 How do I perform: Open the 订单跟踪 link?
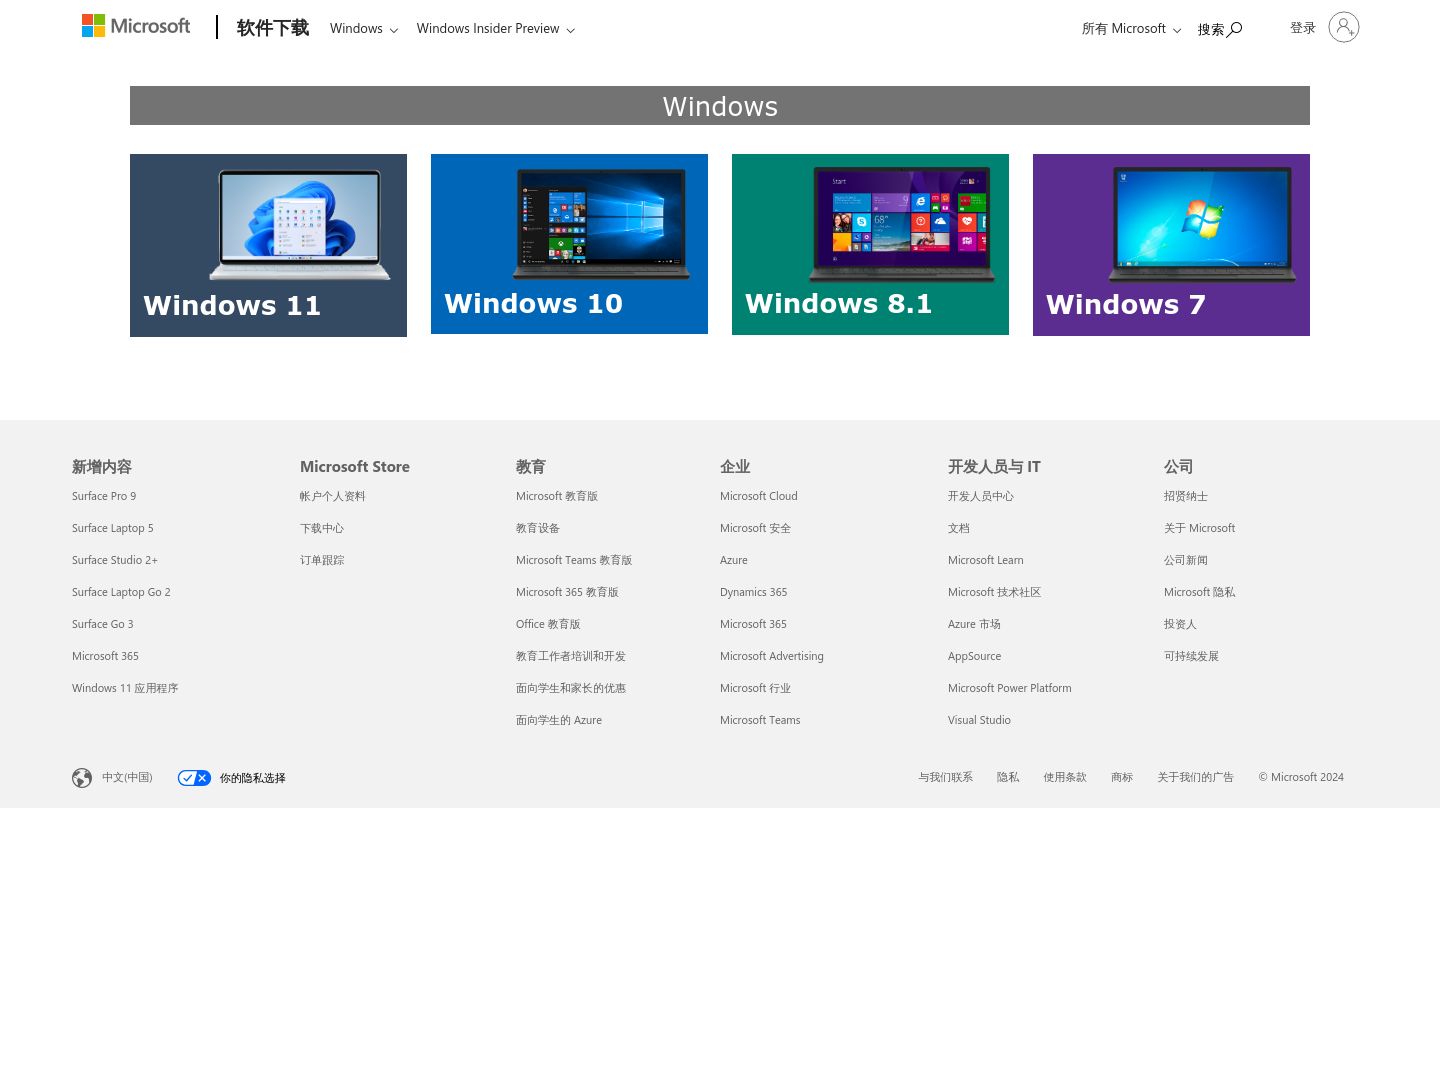[322, 560]
